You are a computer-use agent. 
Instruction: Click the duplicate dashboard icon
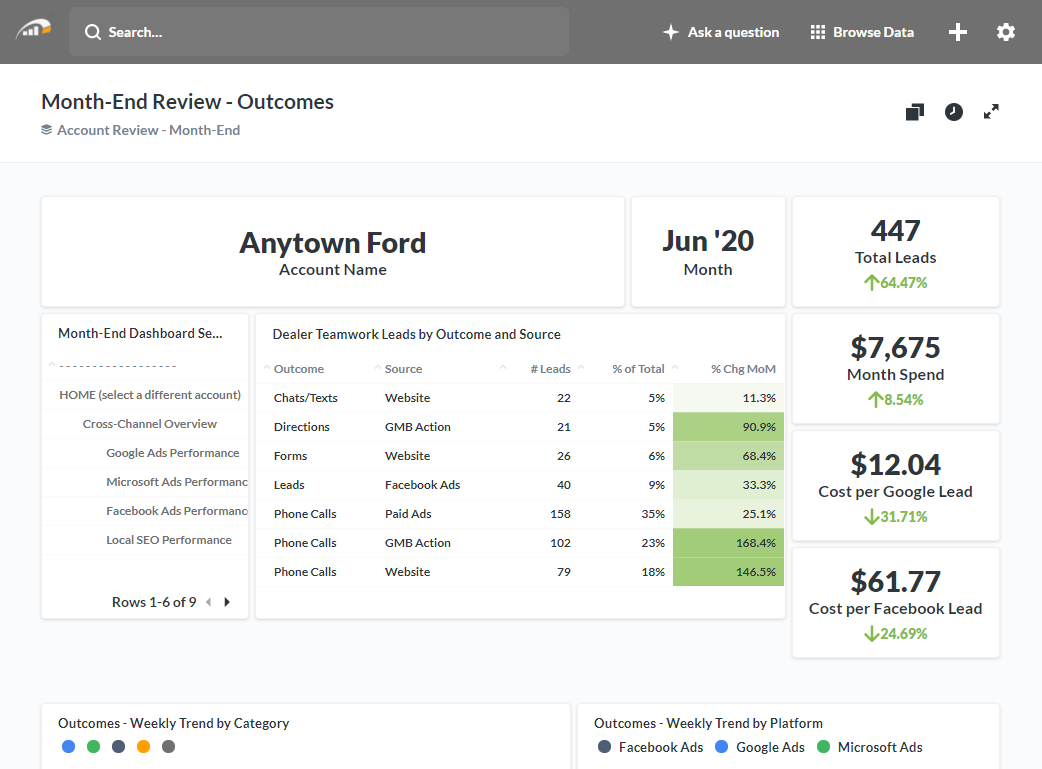pos(914,112)
